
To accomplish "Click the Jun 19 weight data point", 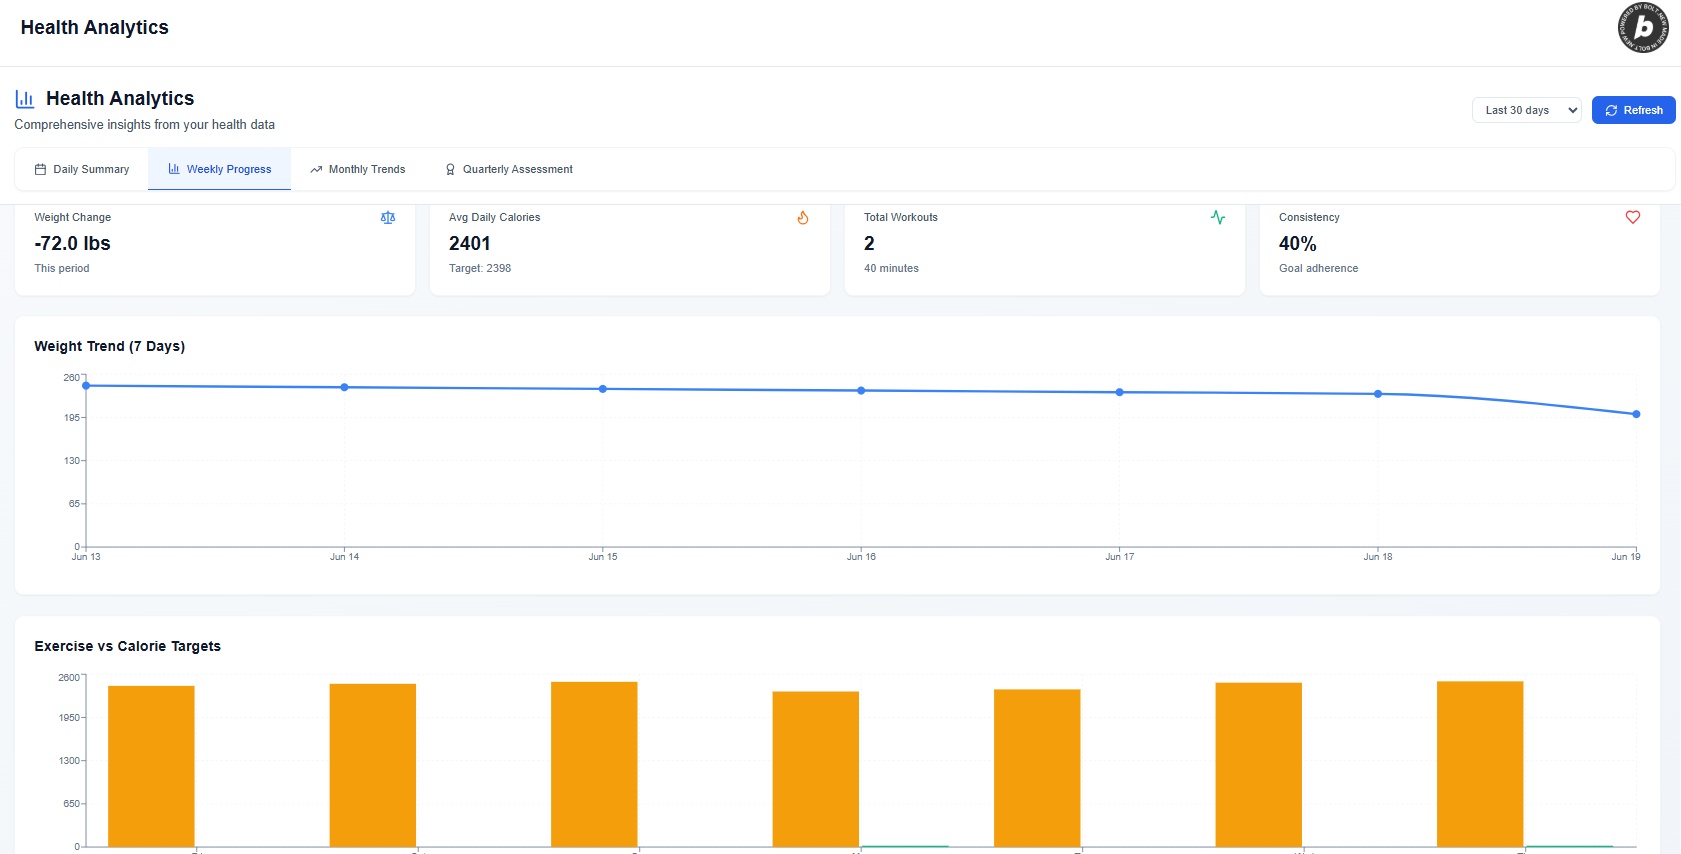I will [1636, 414].
